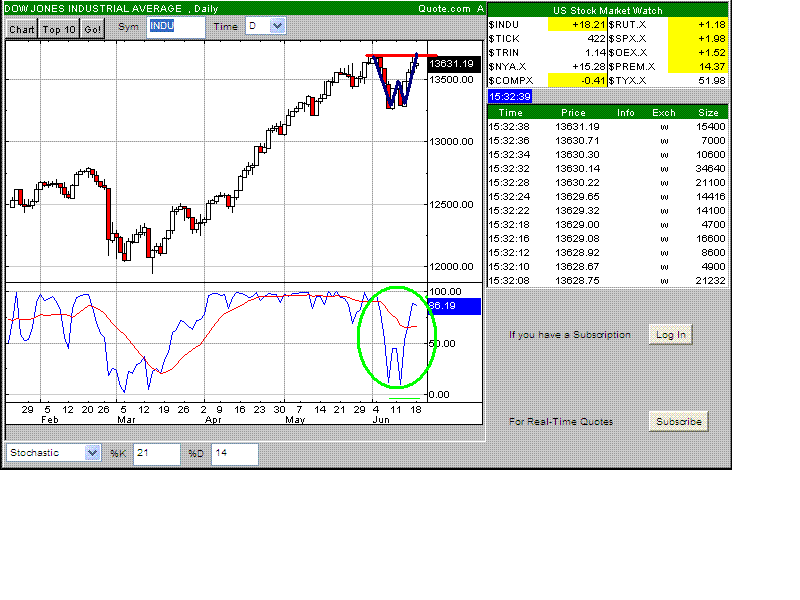Click the 12000.00 price axis label

click(451, 267)
